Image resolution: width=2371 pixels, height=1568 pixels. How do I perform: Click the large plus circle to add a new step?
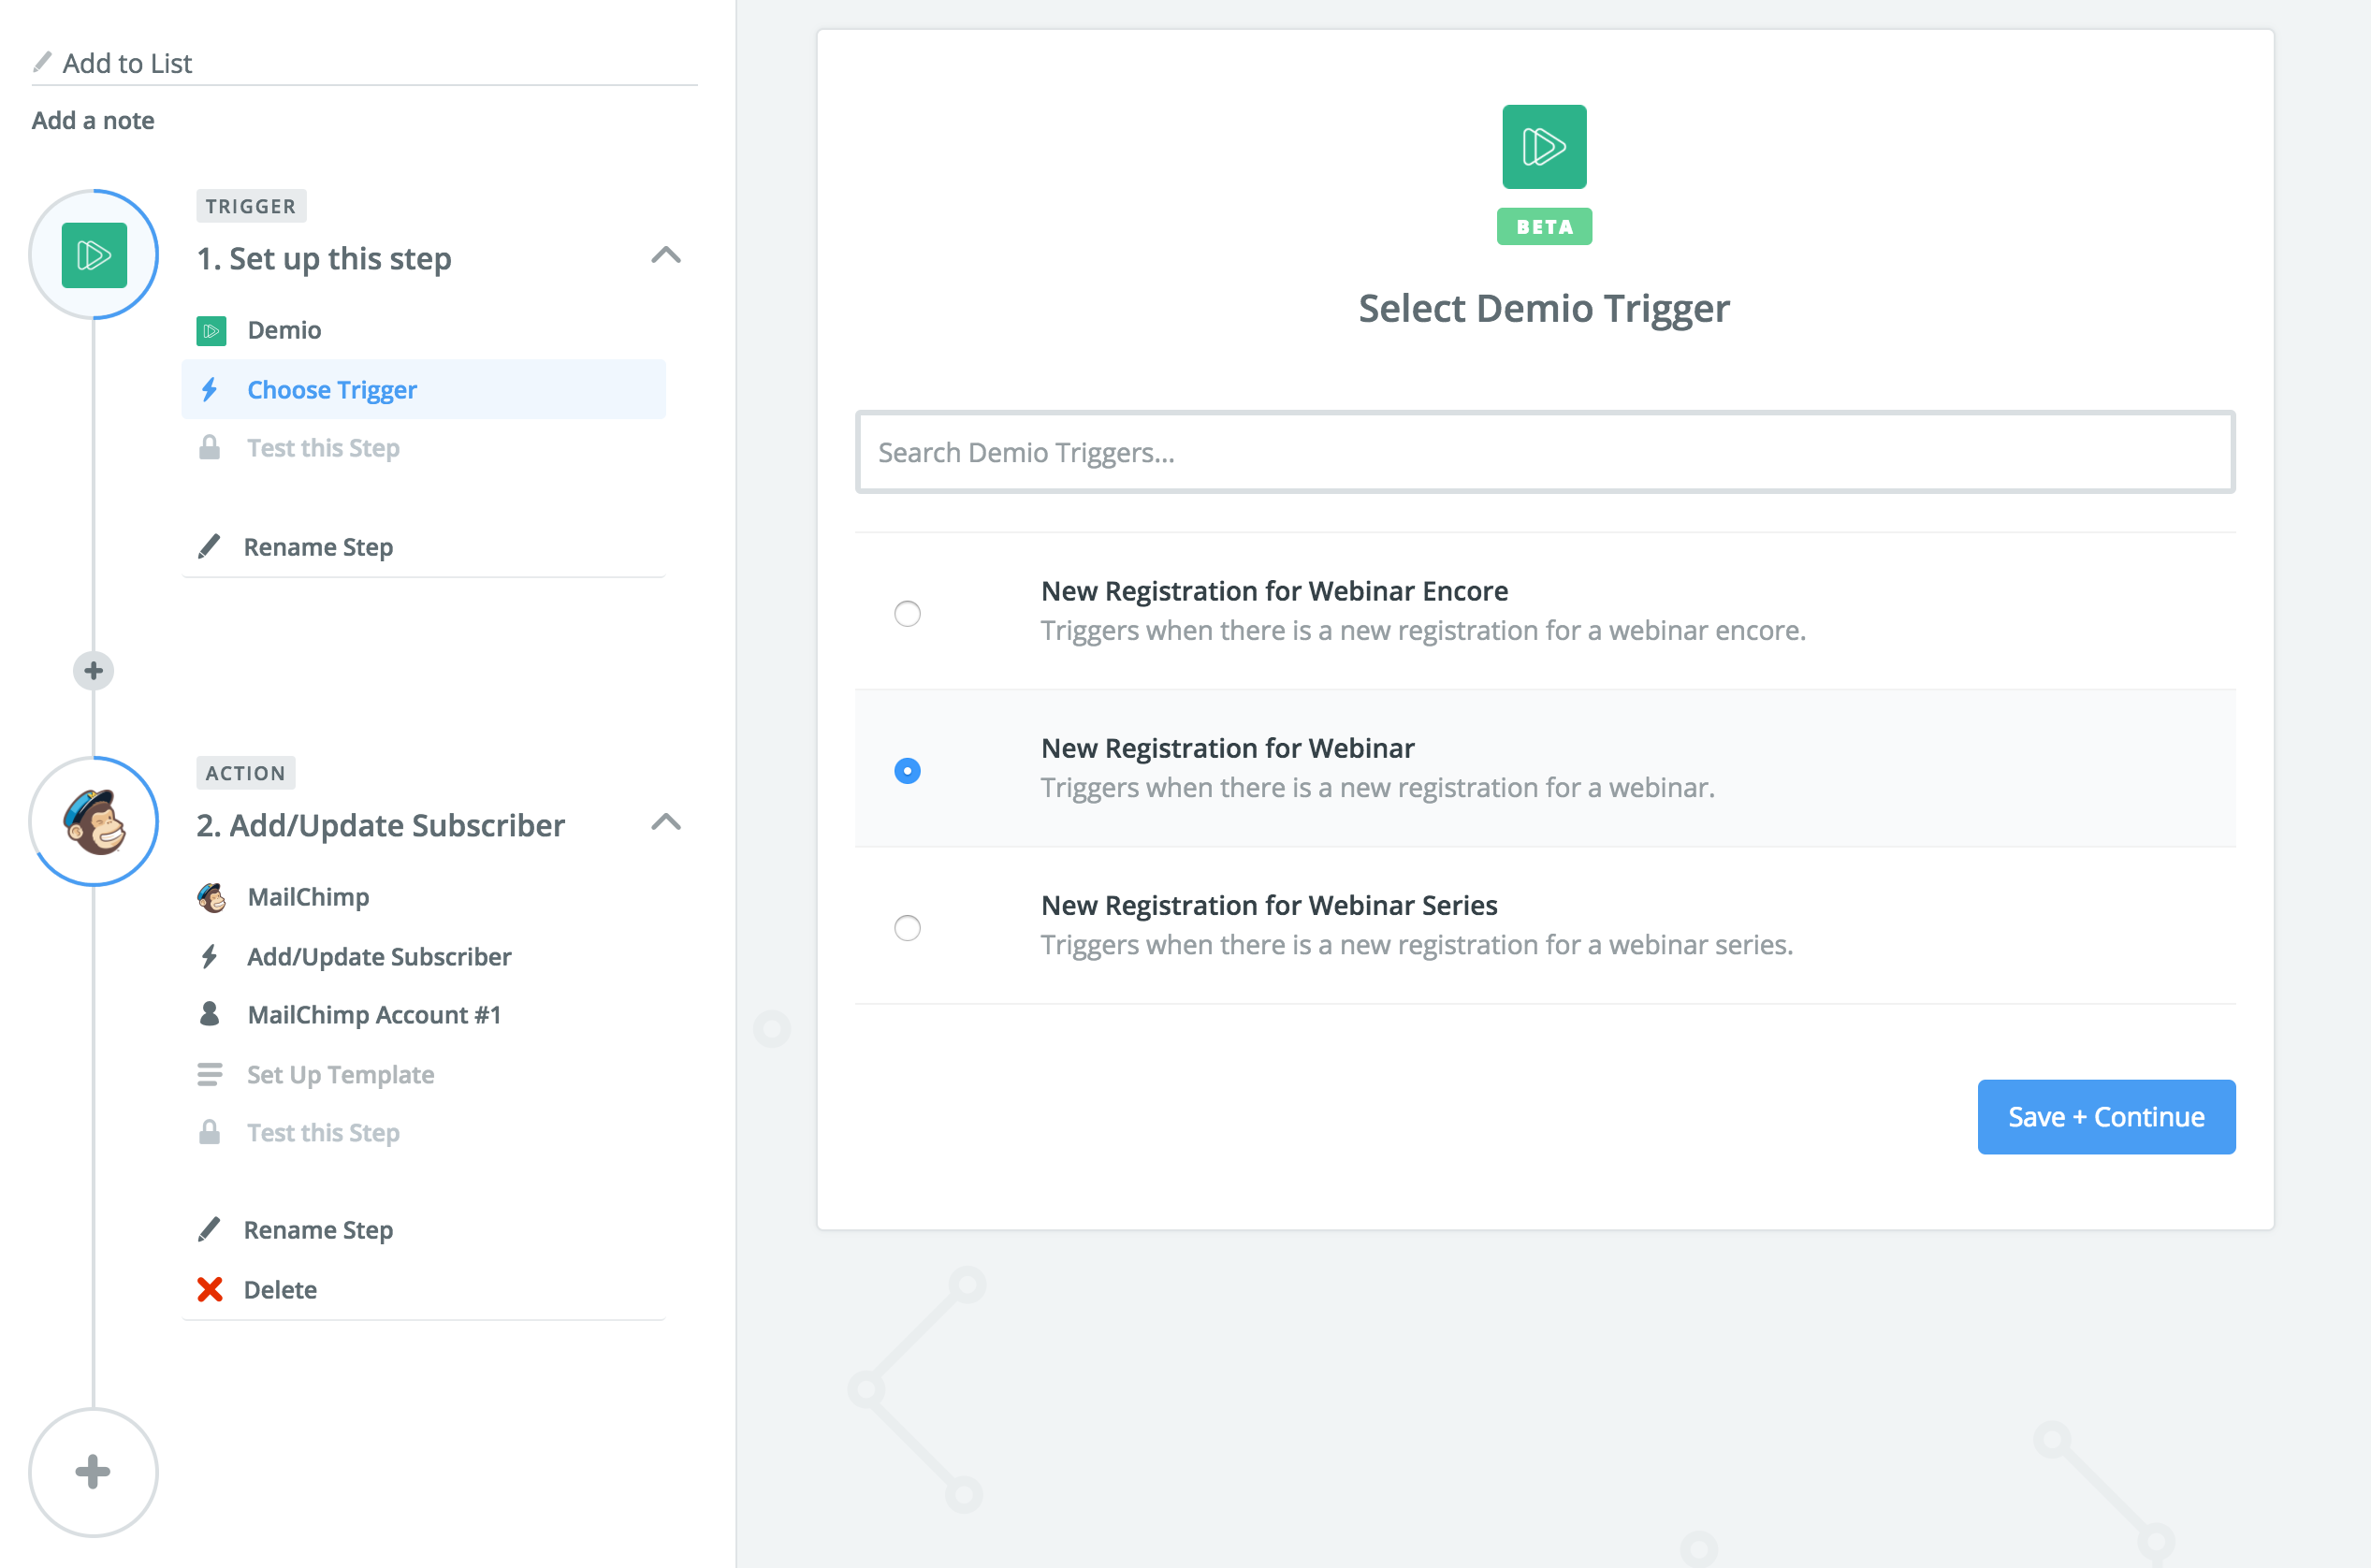point(94,1472)
